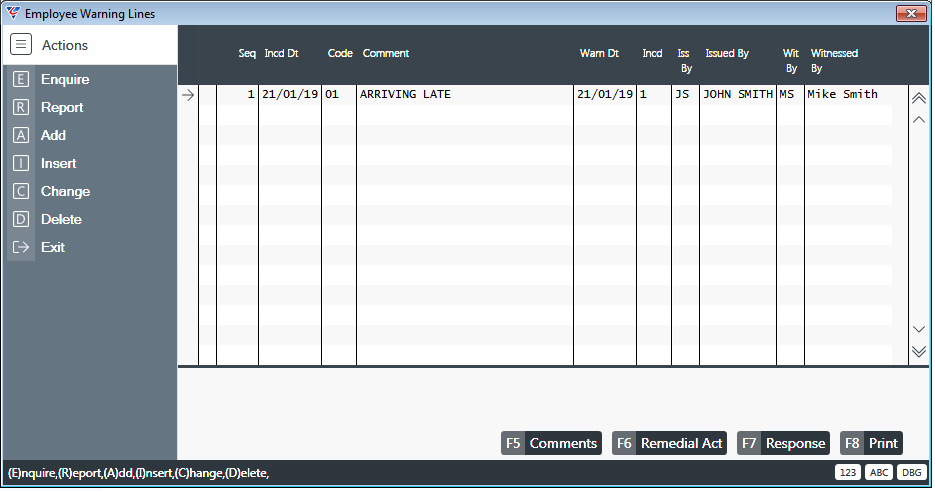935x491 pixels.
Task: Open the F6 Remedial Act button
Action: [x=669, y=443]
